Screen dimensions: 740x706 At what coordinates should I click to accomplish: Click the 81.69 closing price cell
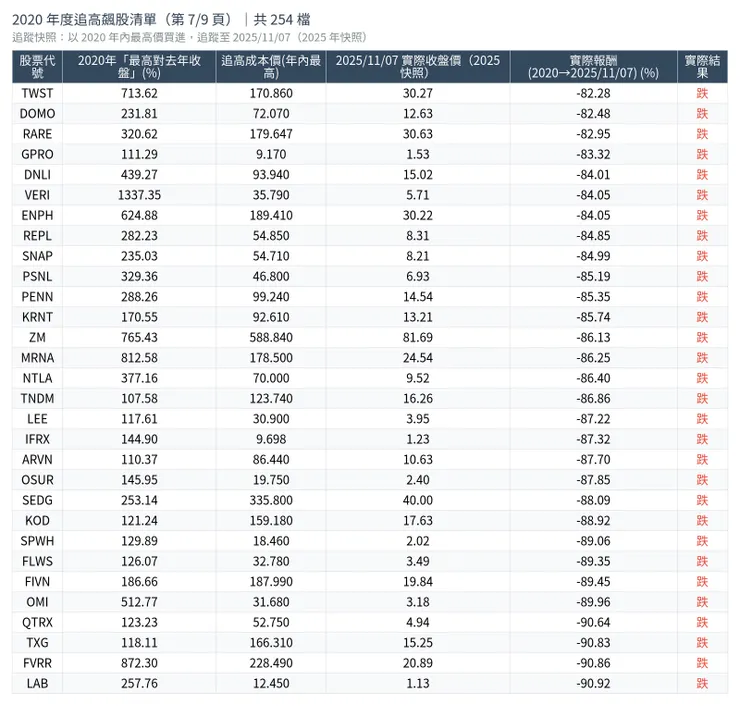(x=418, y=337)
